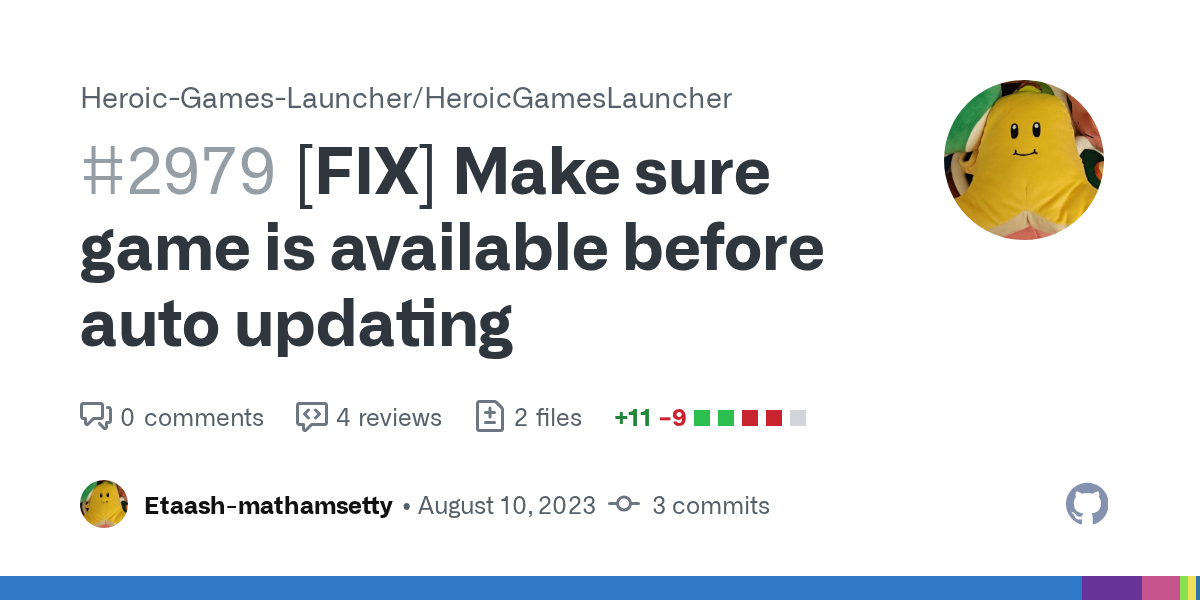The image size is (1200, 600).
Task: Open the 2 files label
Action: point(548,417)
